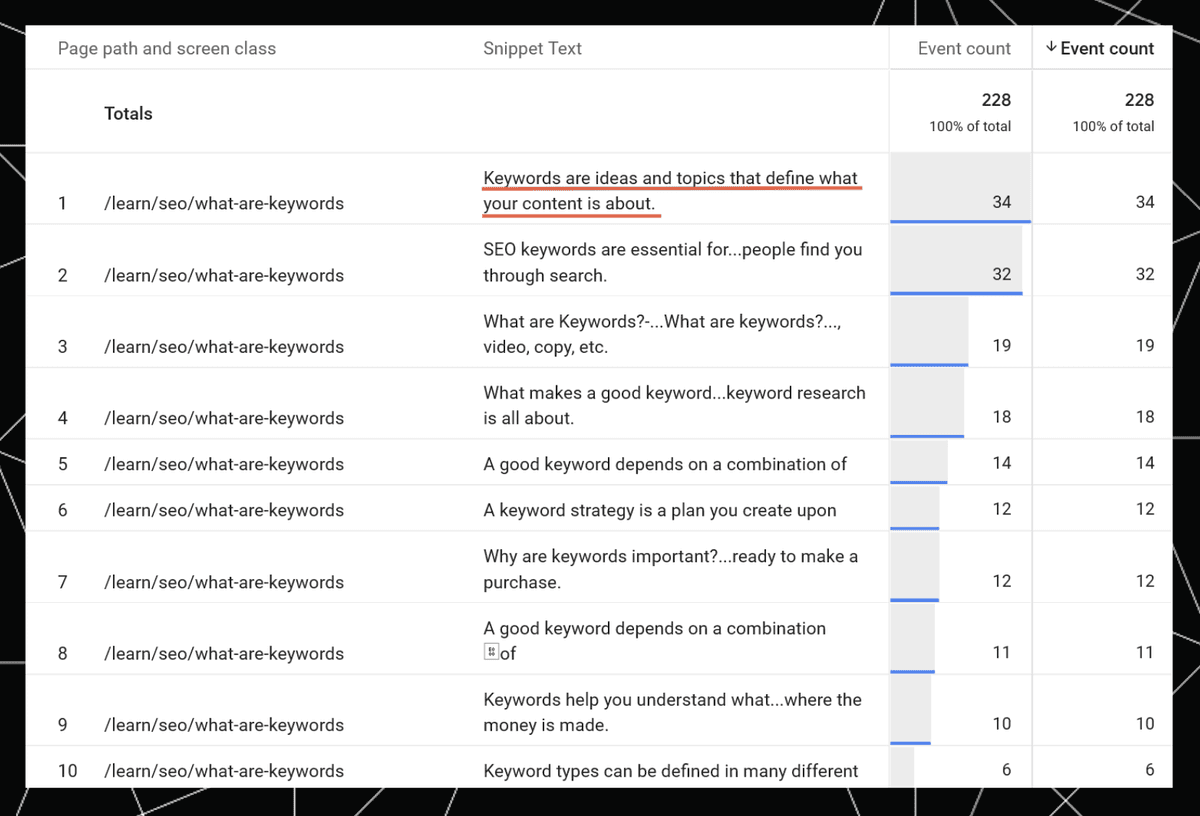1200x816 pixels.
Task: Select the row 10 page path cell
Action: [223, 771]
